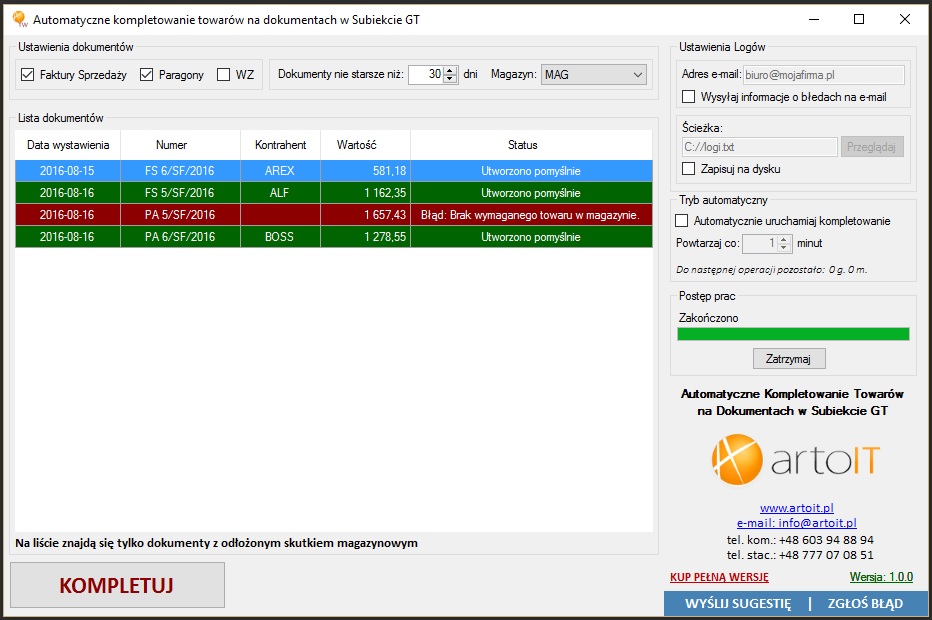Click the green progress bar
The height and width of the screenshot is (620, 932).
point(793,334)
